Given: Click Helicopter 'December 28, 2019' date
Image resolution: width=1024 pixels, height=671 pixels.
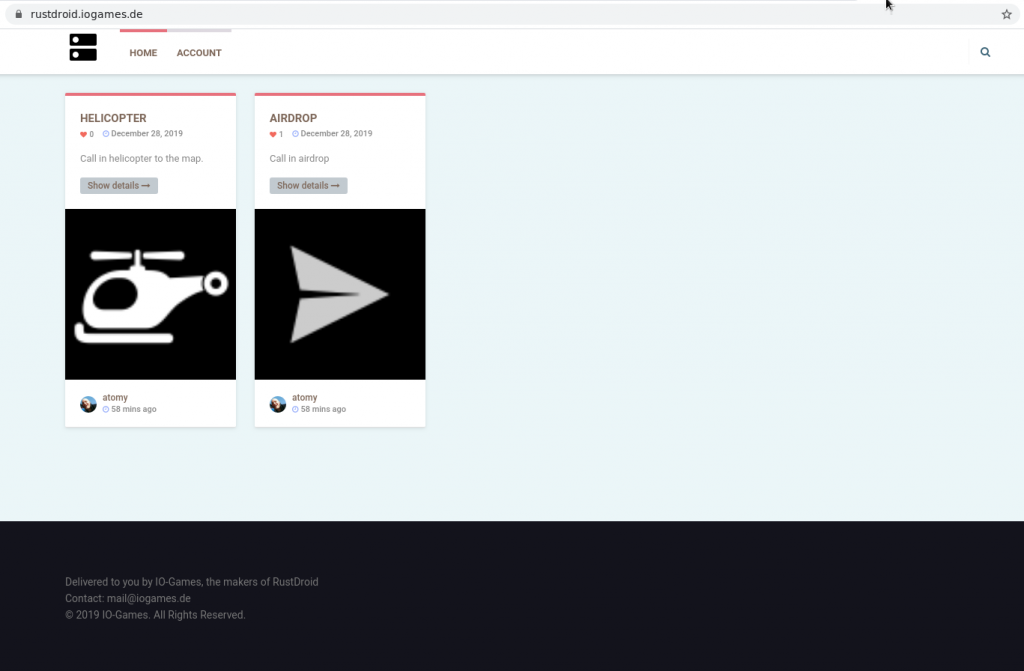Looking at the screenshot, I should click(x=147, y=133).
